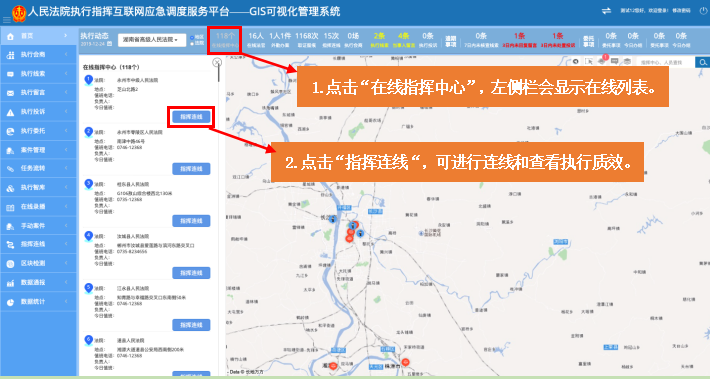The image size is (710, 379).
Task: Click the 2条 执行线索 yellow statistic
Action: 379,40
